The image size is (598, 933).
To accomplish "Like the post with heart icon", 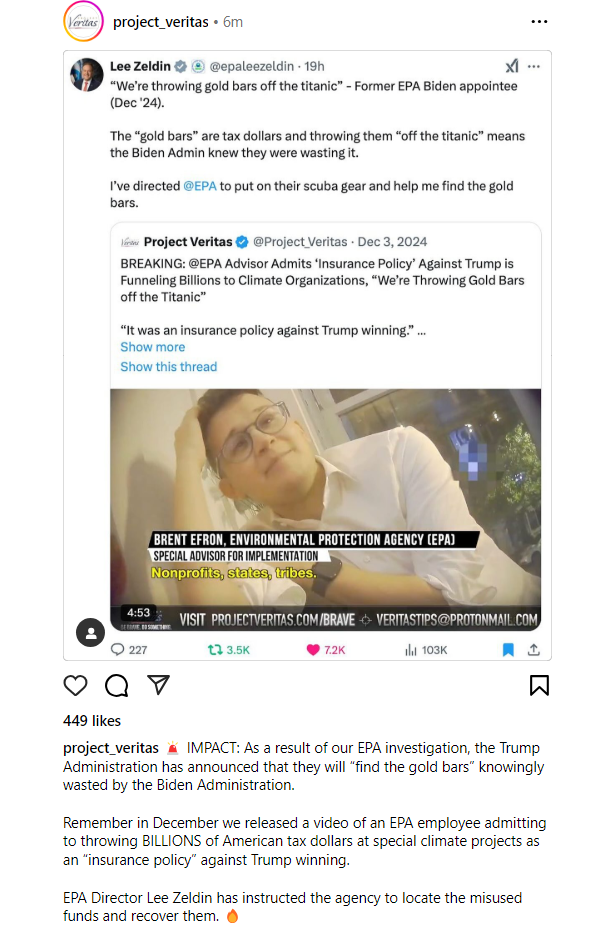I will 75,686.
